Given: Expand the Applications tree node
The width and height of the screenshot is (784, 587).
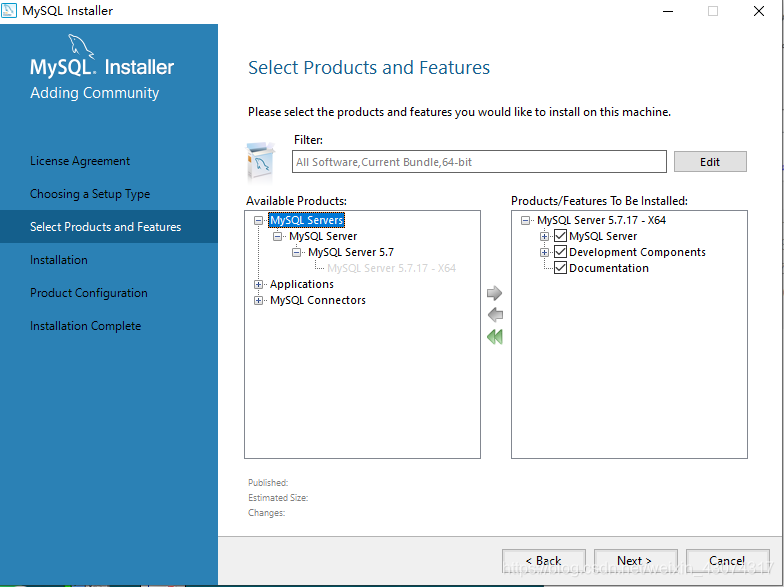Looking at the screenshot, I should [x=258, y=284].
